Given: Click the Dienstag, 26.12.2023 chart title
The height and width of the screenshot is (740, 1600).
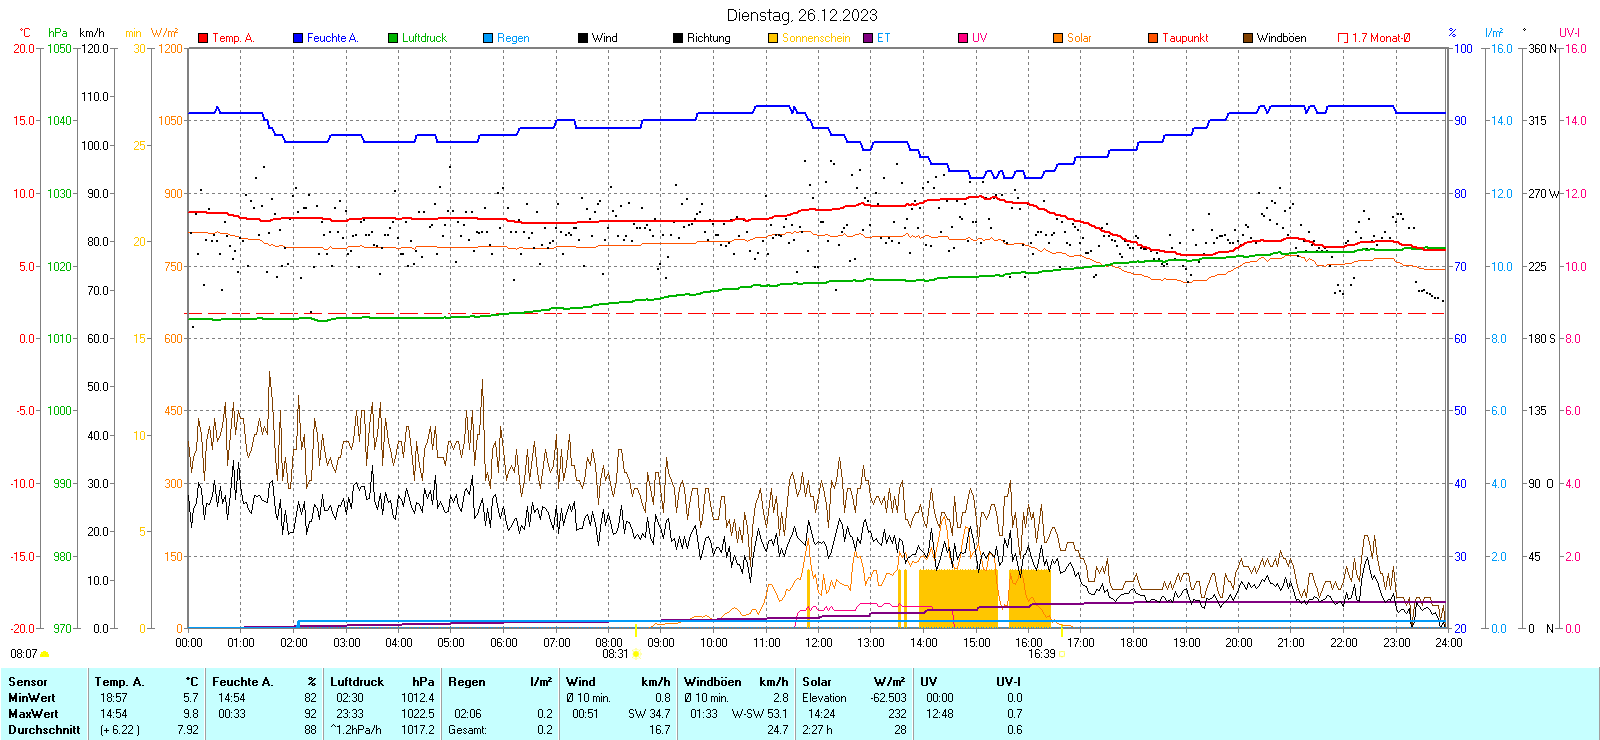Looking at the screenshot, I should [x=802, y=15].
